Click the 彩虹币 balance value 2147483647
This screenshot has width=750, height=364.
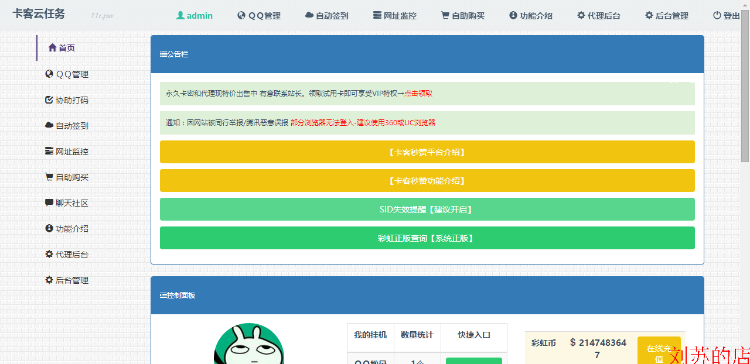pos(599,349)
